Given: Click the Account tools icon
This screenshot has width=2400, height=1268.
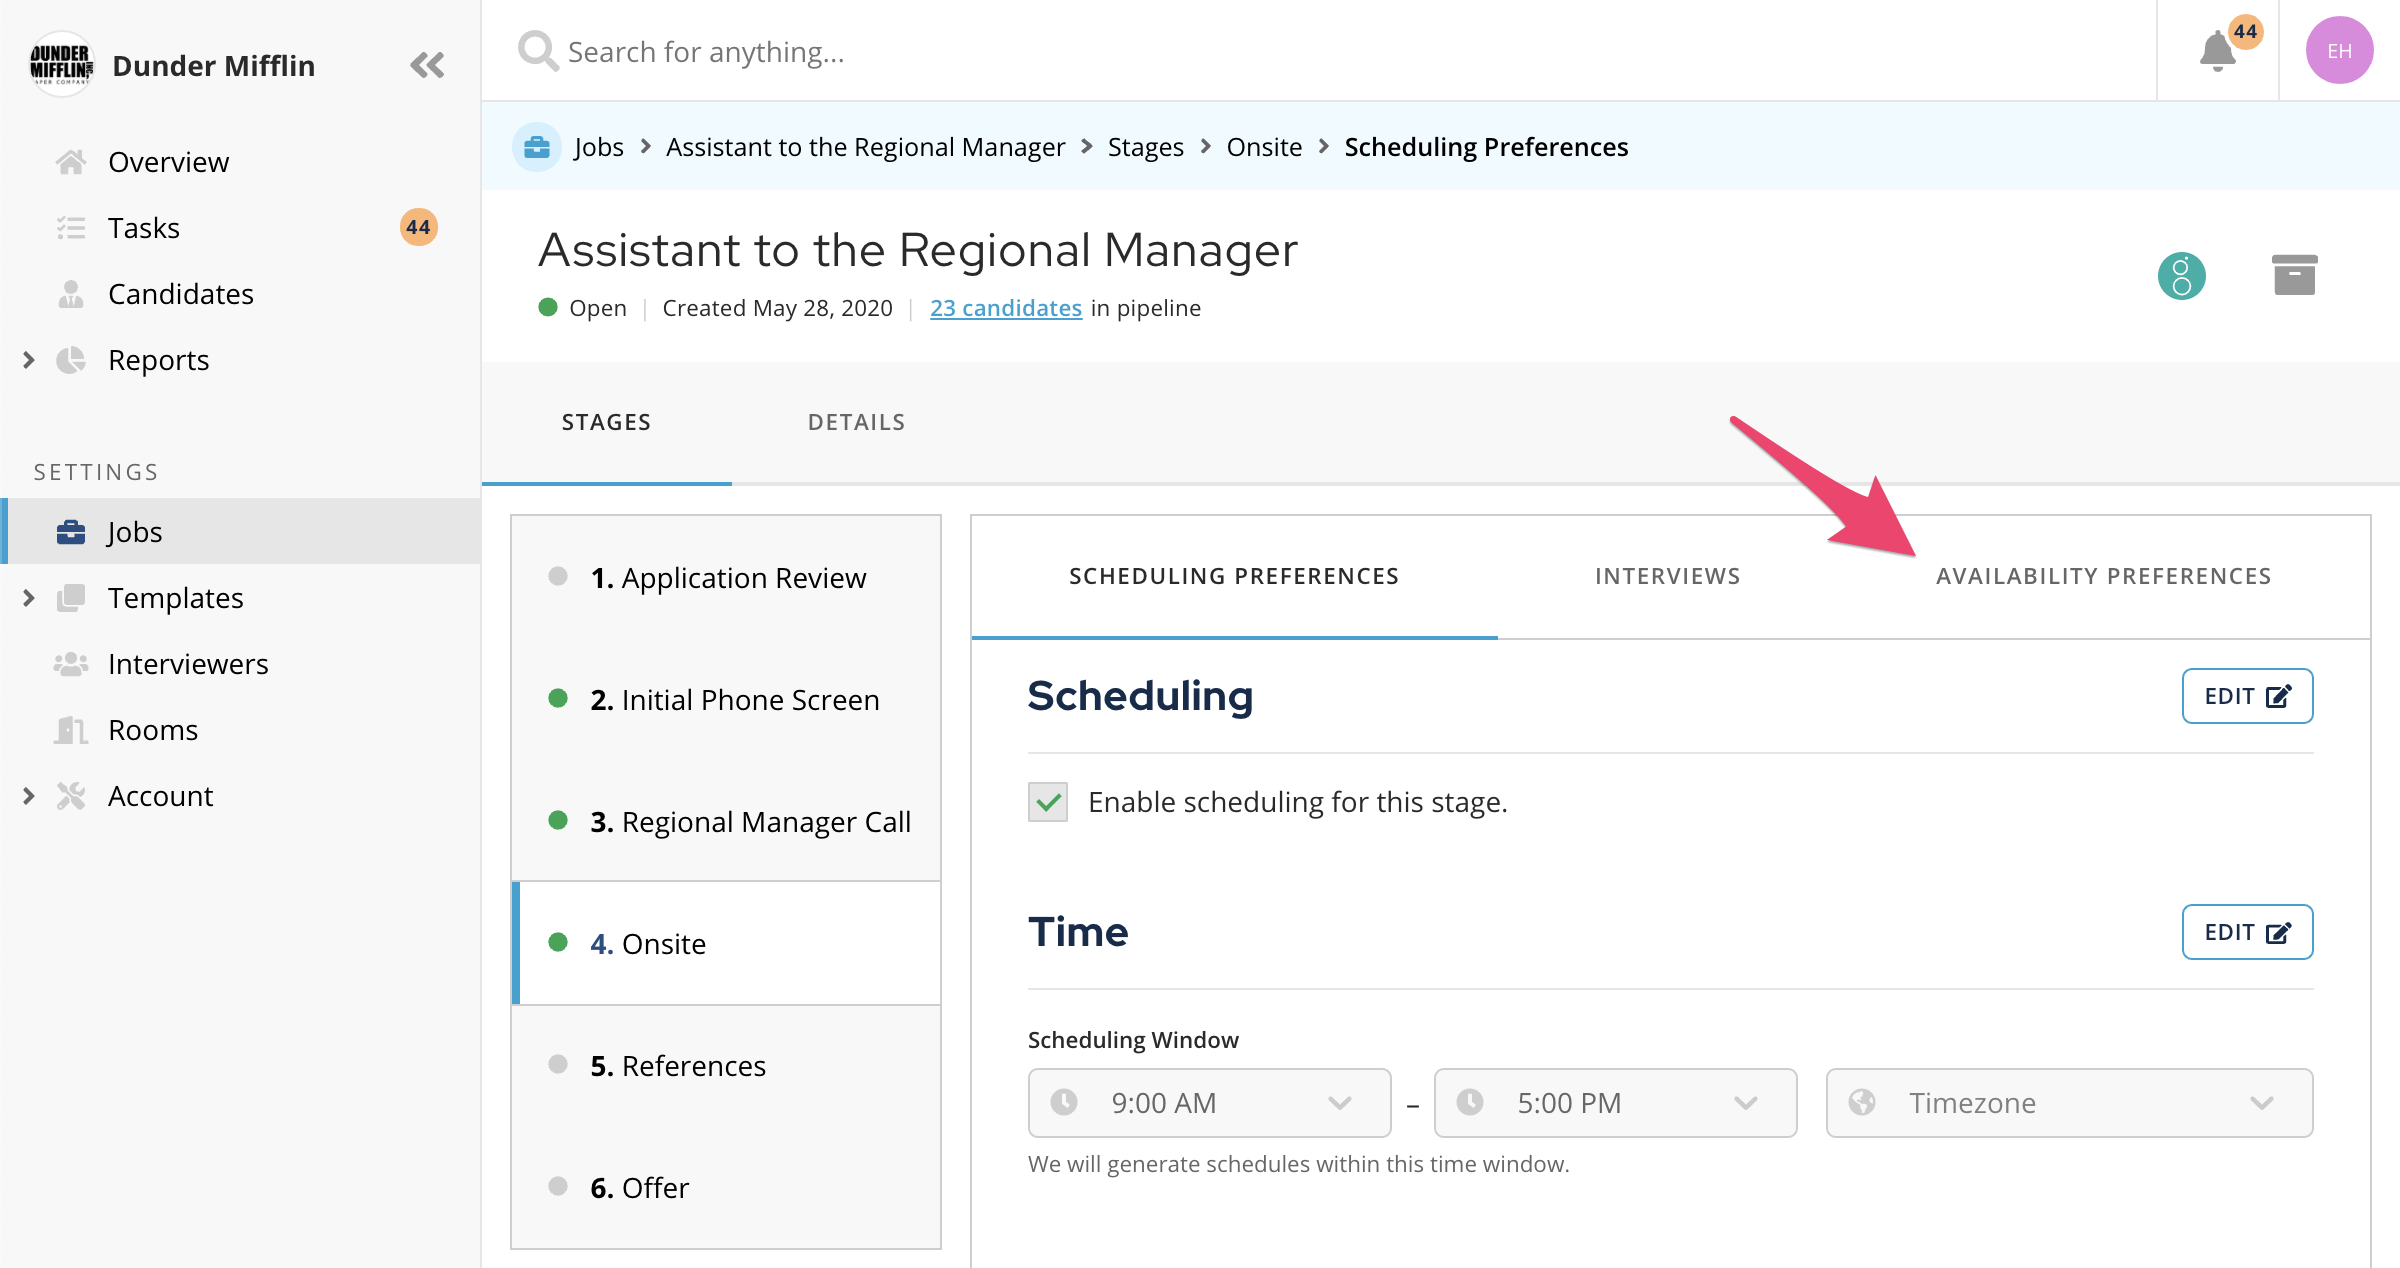Looking at the screenshot, I should point(71,796).
